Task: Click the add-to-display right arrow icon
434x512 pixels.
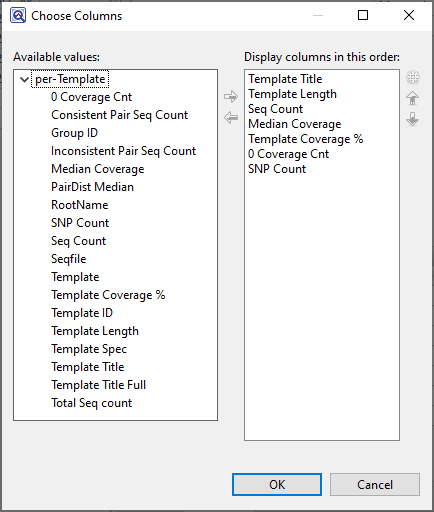Action: click(x=231, y=97)
